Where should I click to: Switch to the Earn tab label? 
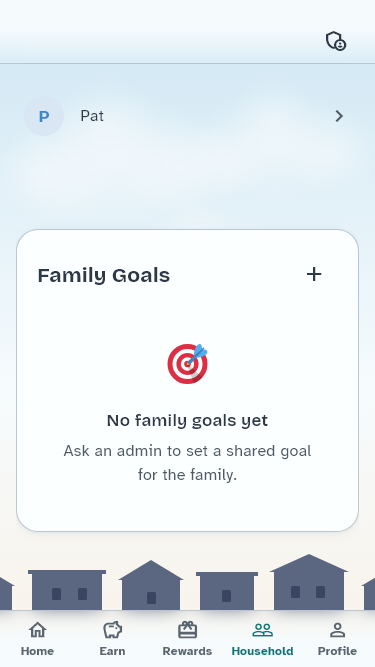click(112, 651)
